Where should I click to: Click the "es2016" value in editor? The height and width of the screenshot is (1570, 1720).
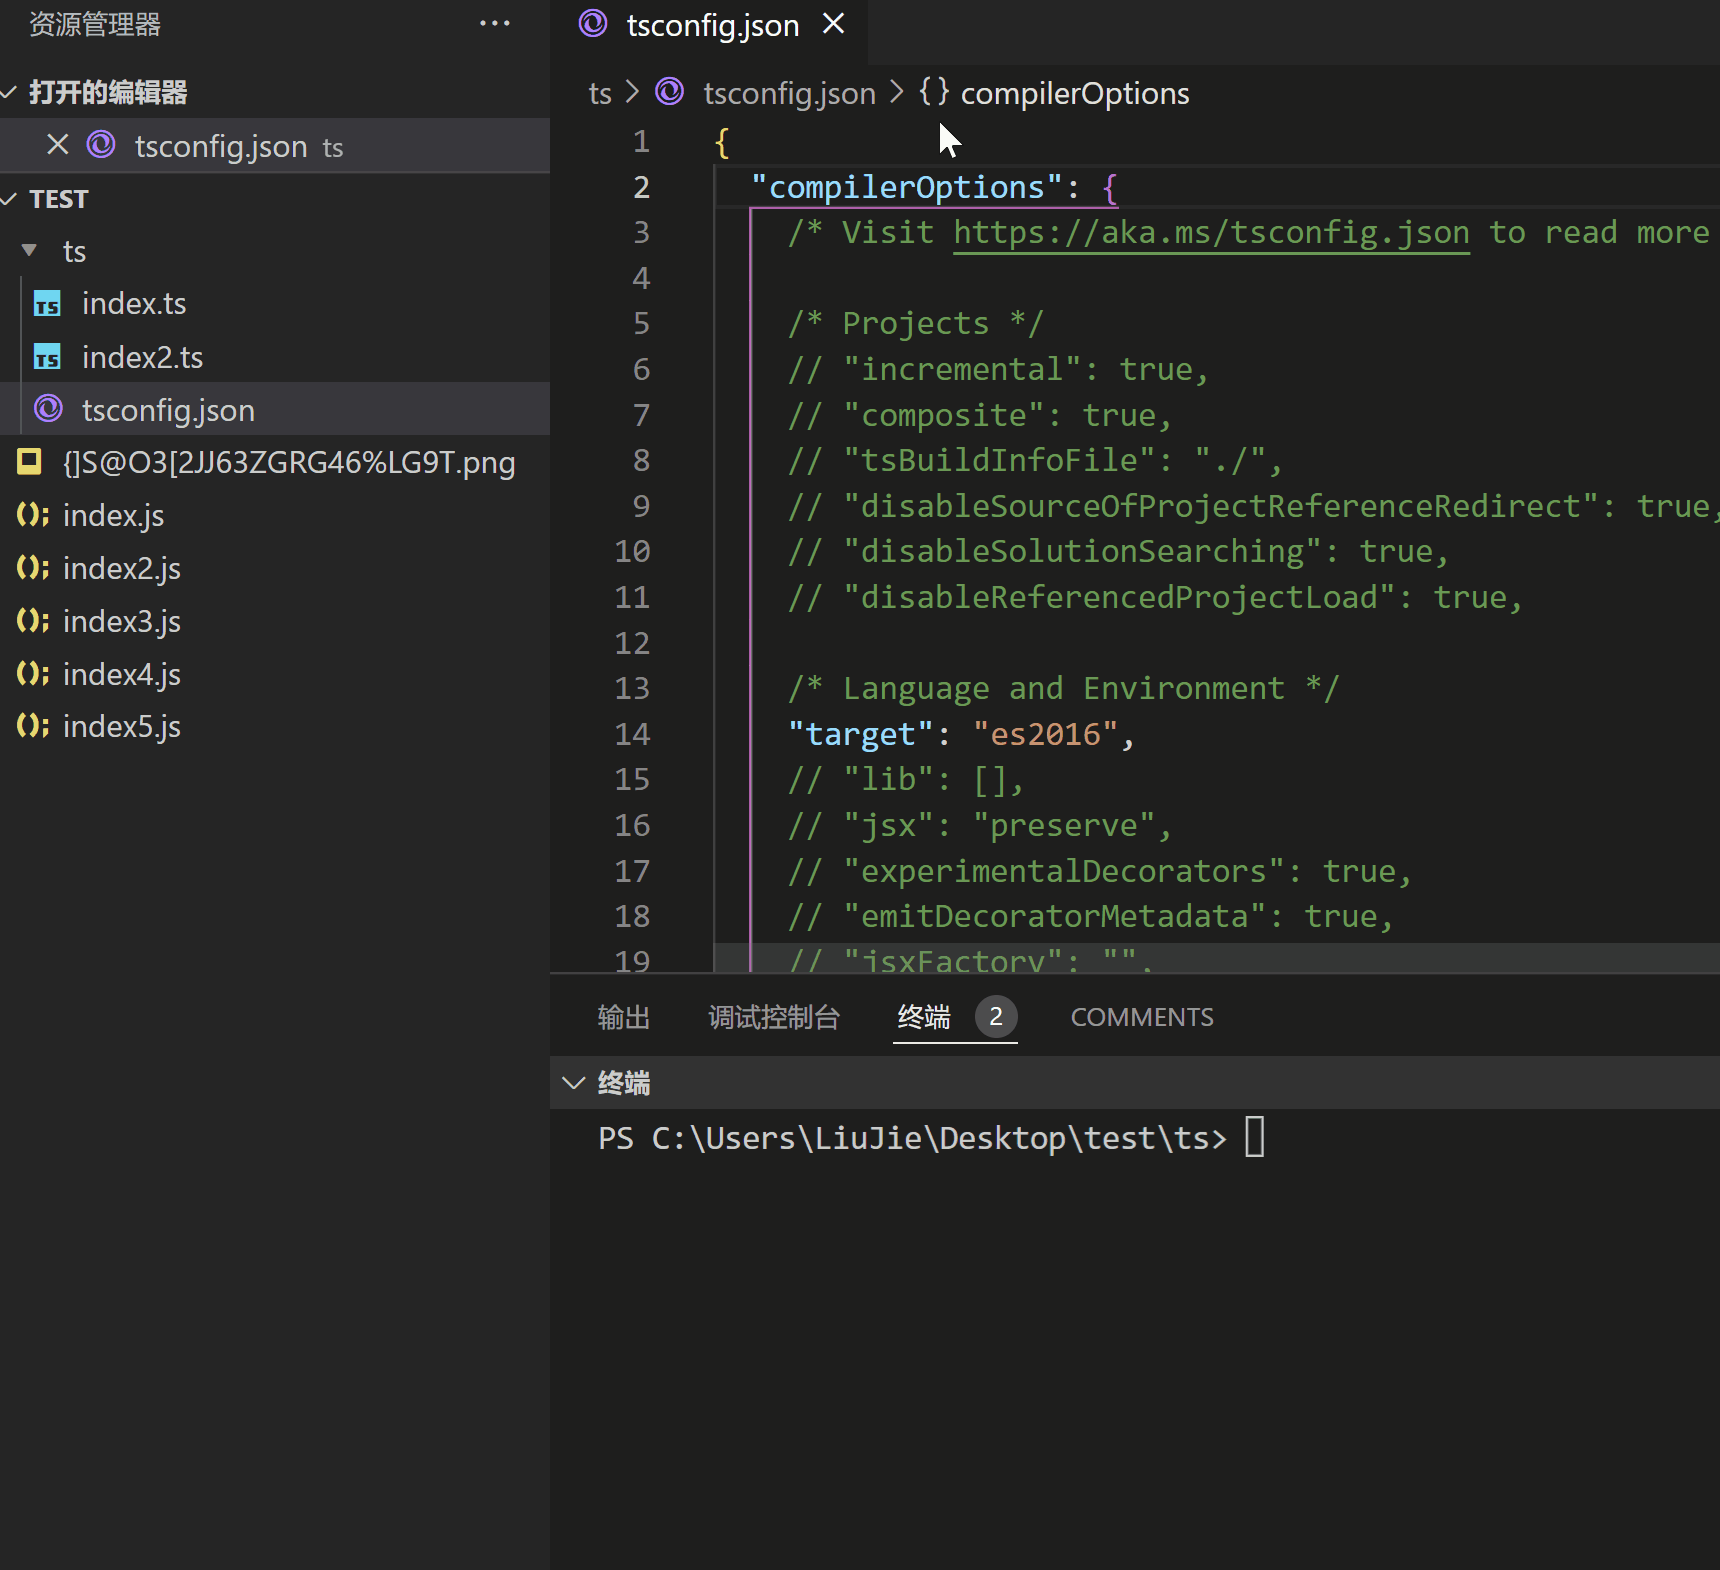(x=1045, y=734)
